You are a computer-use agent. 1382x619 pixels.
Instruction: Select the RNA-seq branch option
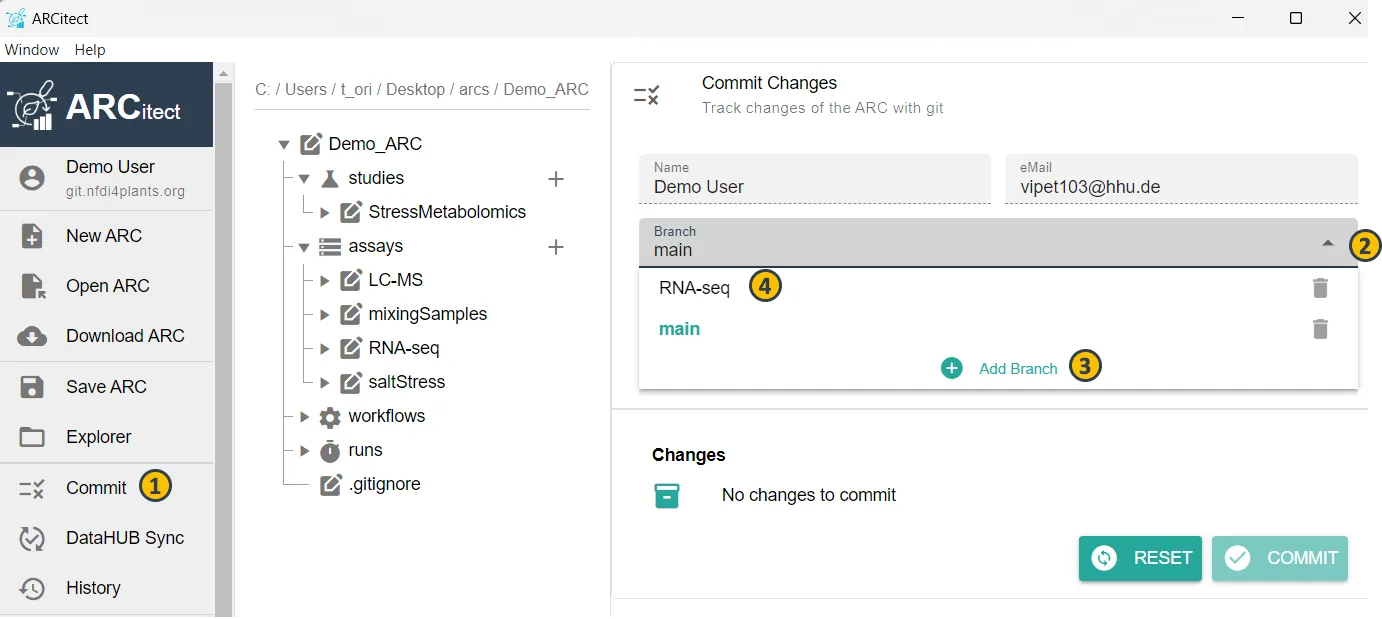[x=694, y=288]
